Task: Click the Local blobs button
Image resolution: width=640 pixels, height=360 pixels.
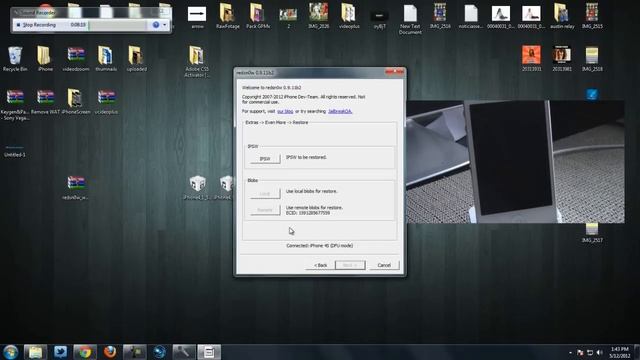Action: point(265,193)
